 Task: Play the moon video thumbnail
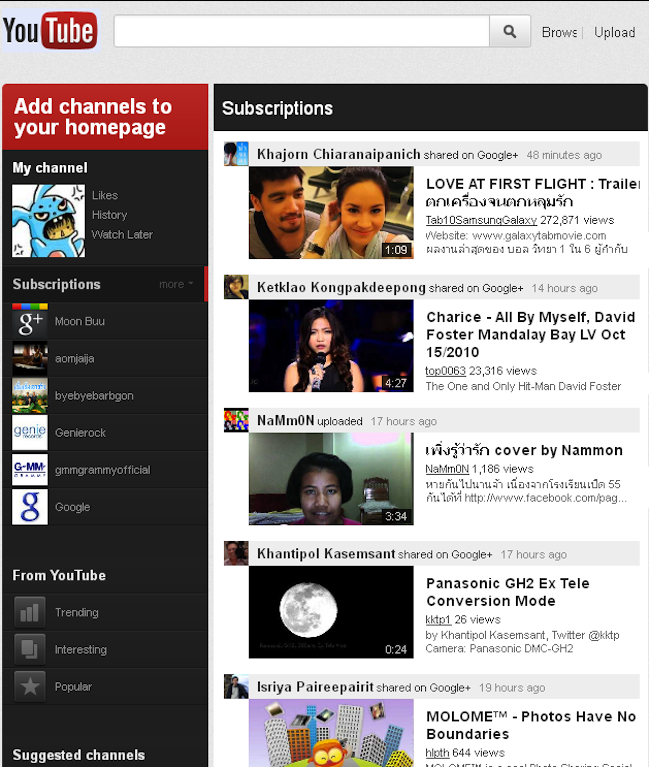(331, 612)
